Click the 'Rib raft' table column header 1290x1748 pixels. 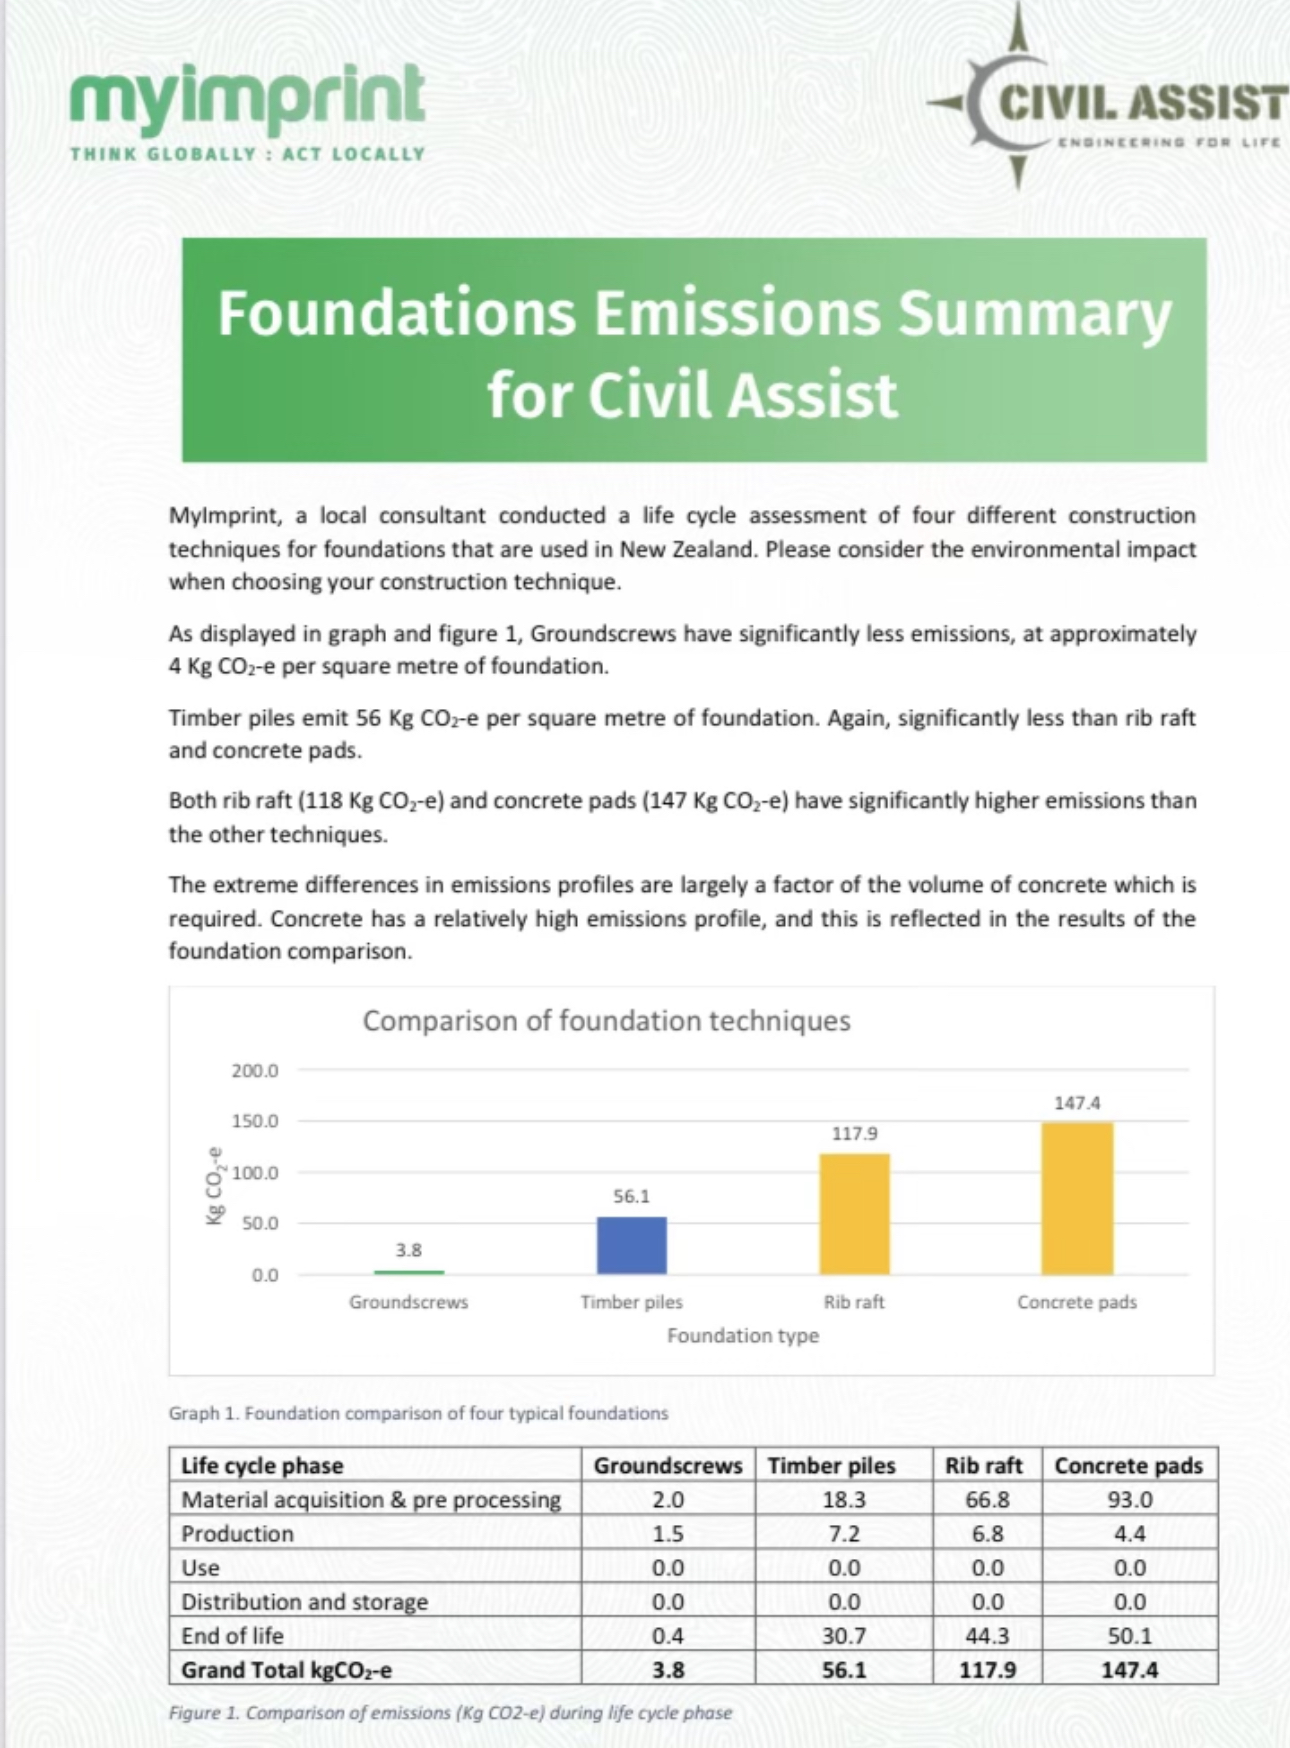pyautogui.click(x=984, y=1466)
